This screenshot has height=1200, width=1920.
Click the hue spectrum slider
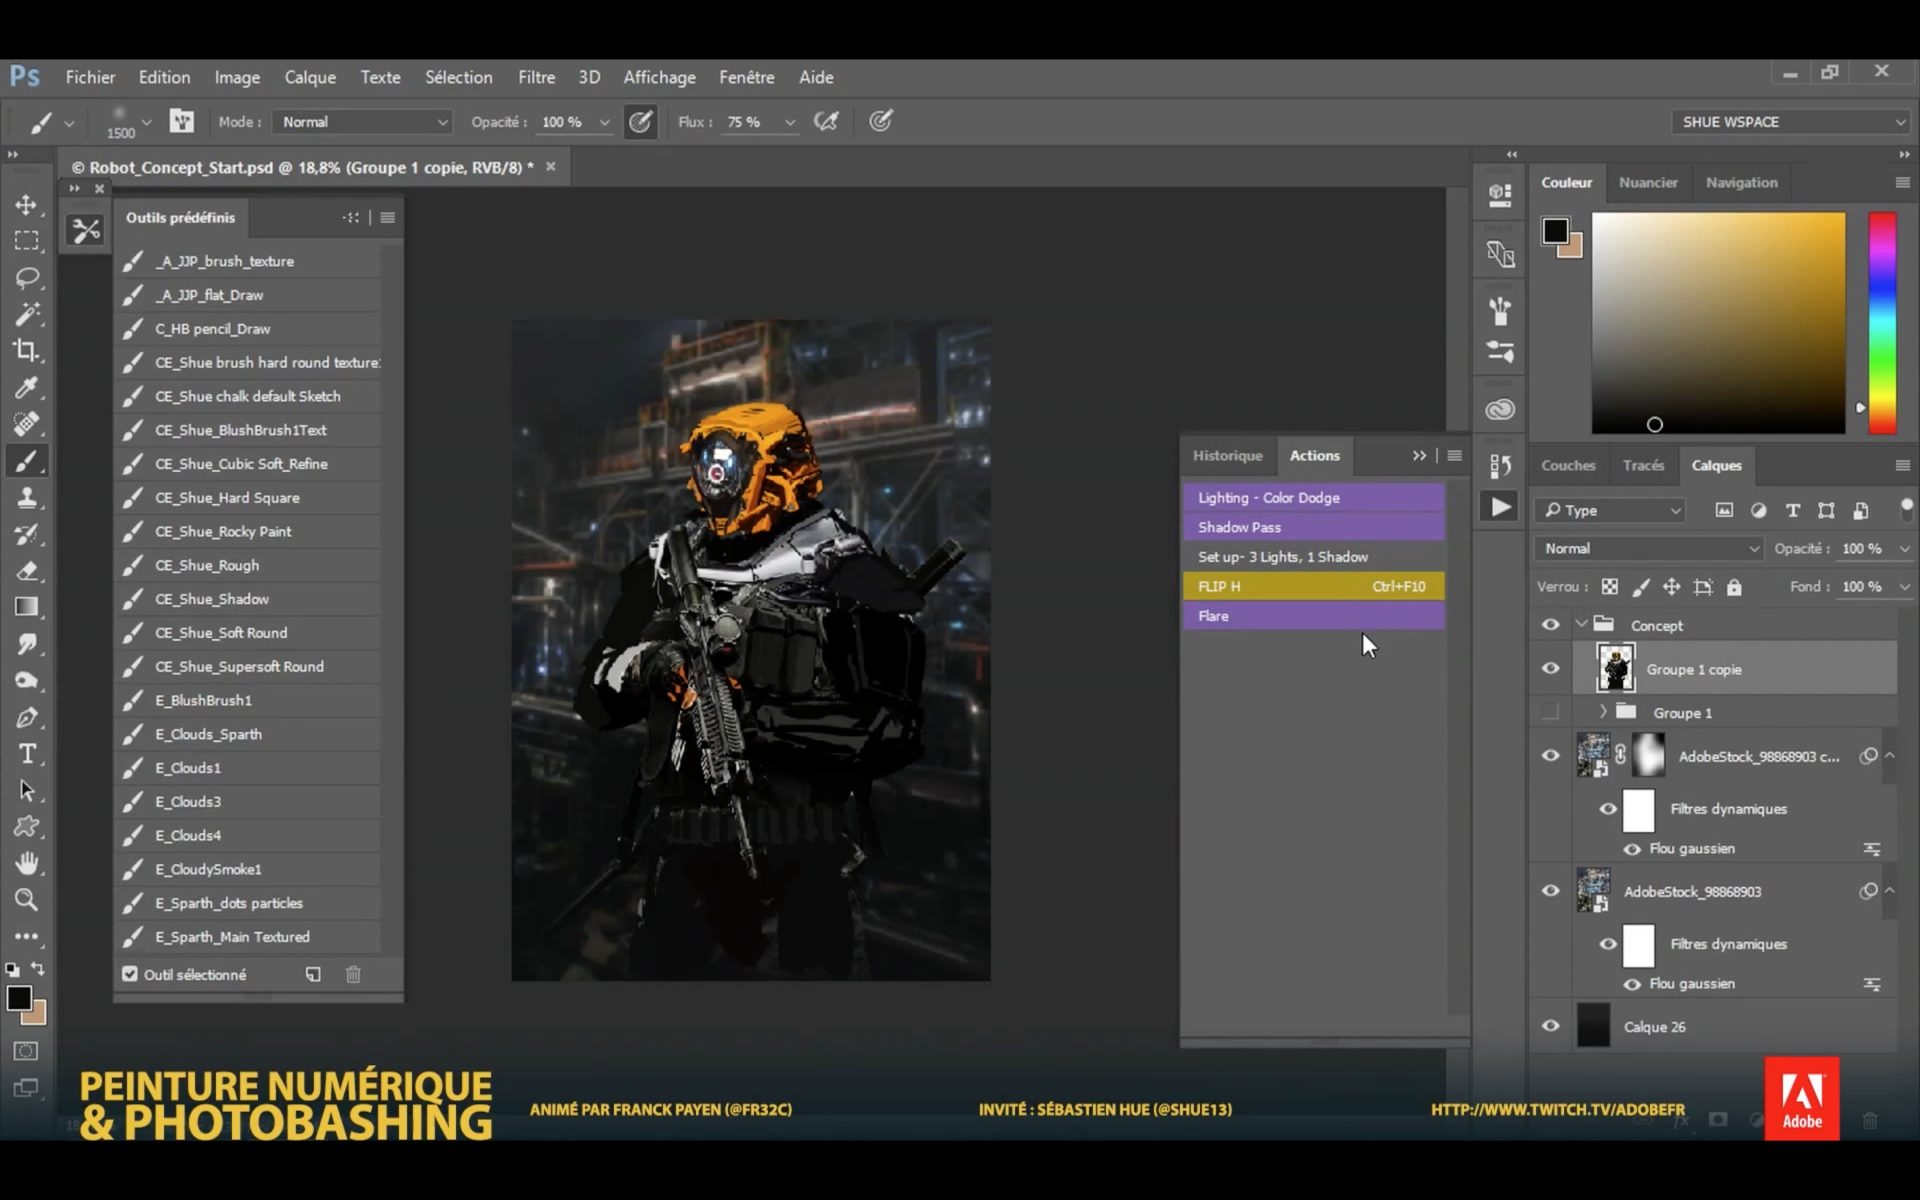tap(1882, 322)
